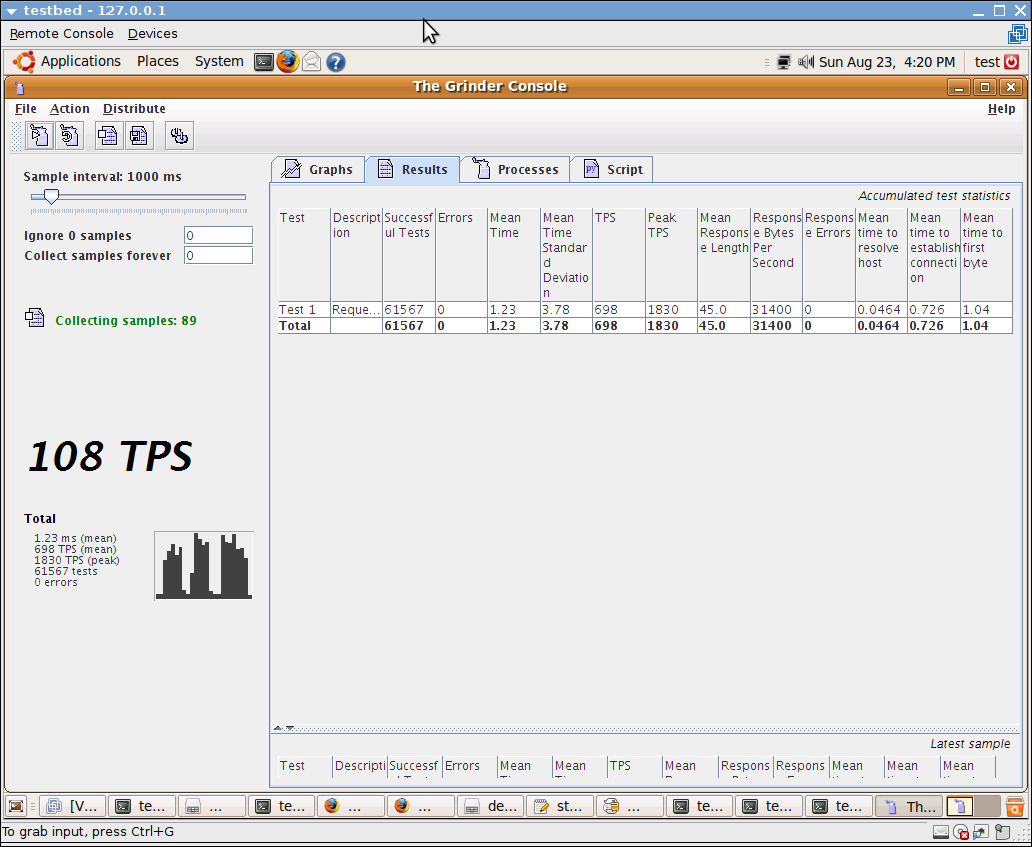Click the clock 'Sun Aug 23, 4:20 PM'
This screenshot has height=847, width=1032.
(x=887, y=62)
